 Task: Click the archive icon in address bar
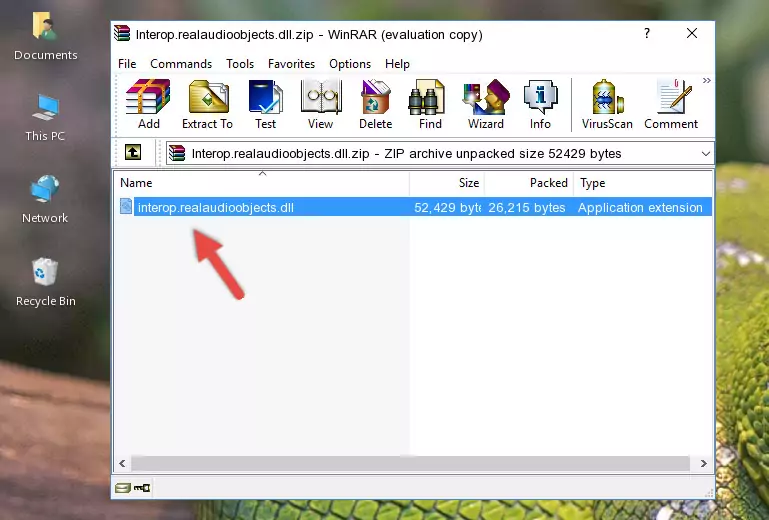coord(178,153)
